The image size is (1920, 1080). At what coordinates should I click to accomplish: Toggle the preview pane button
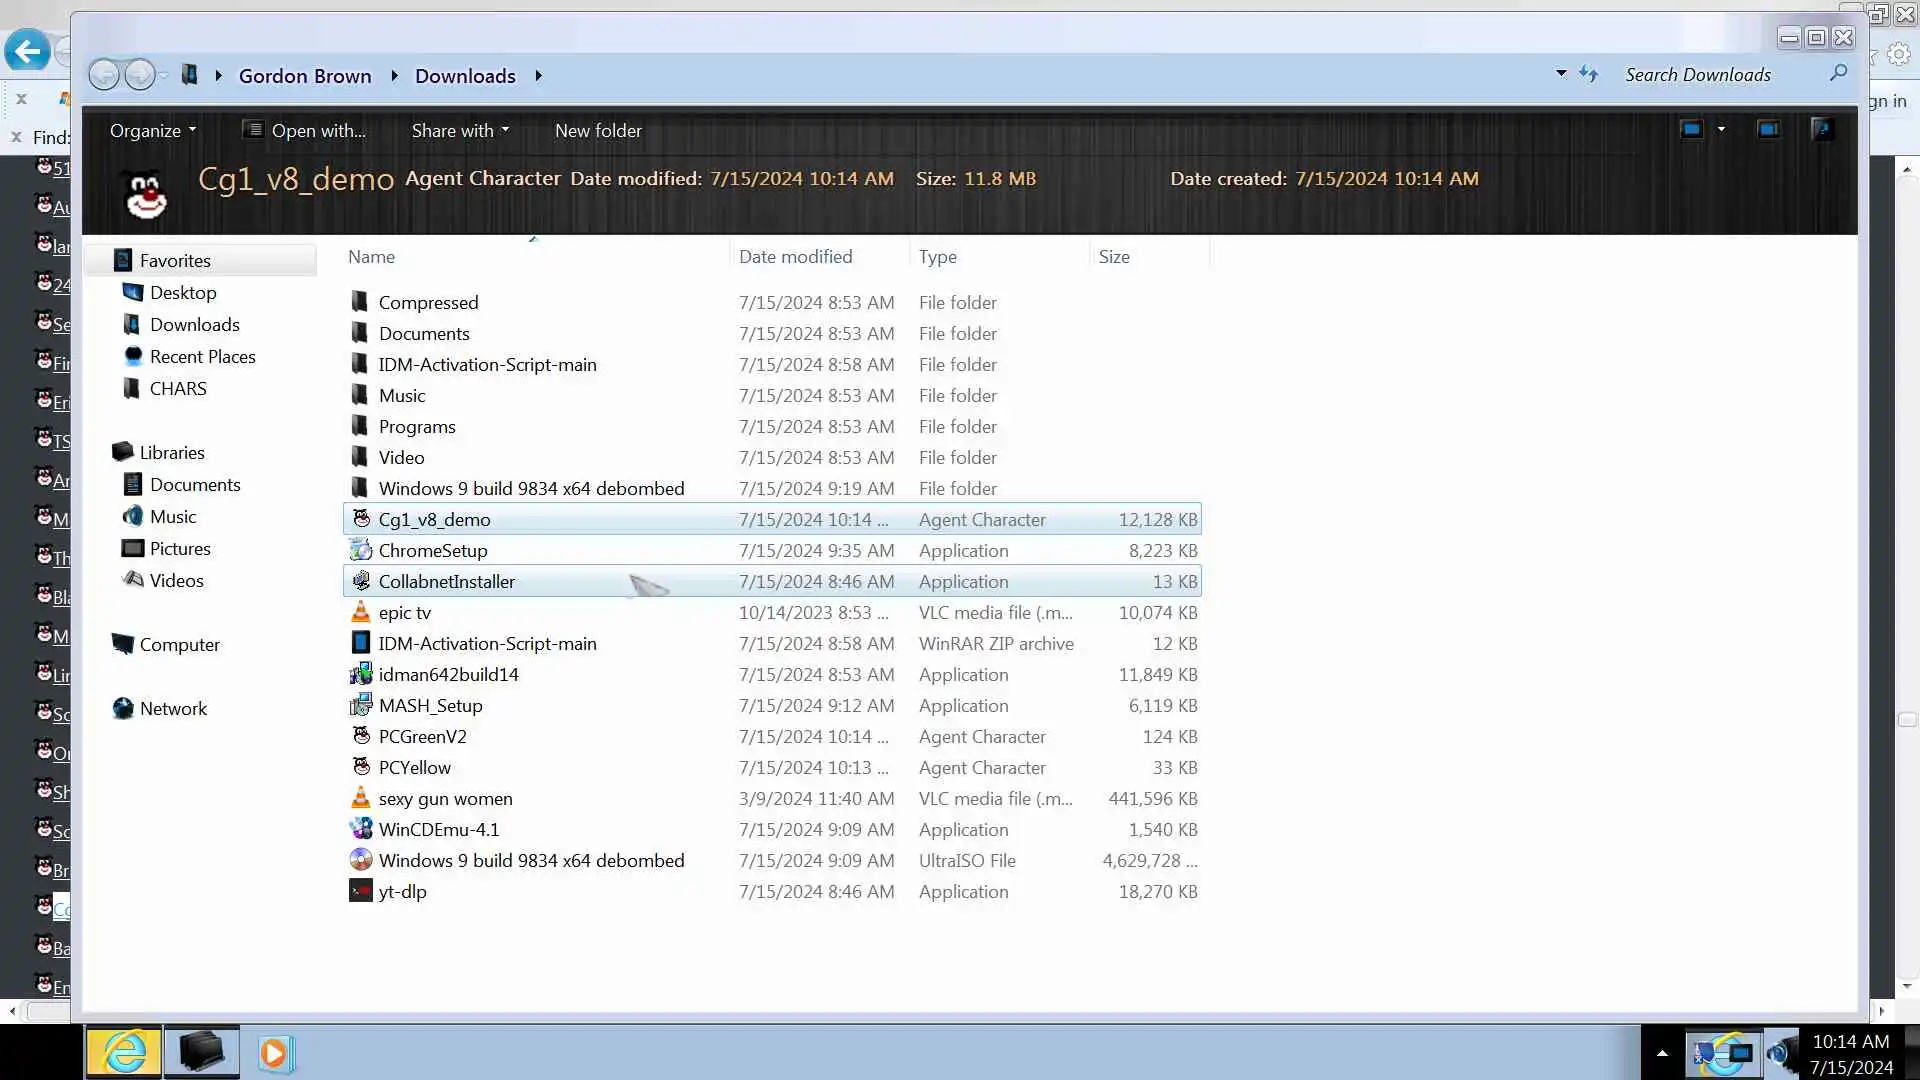[x=1768, y=129]
